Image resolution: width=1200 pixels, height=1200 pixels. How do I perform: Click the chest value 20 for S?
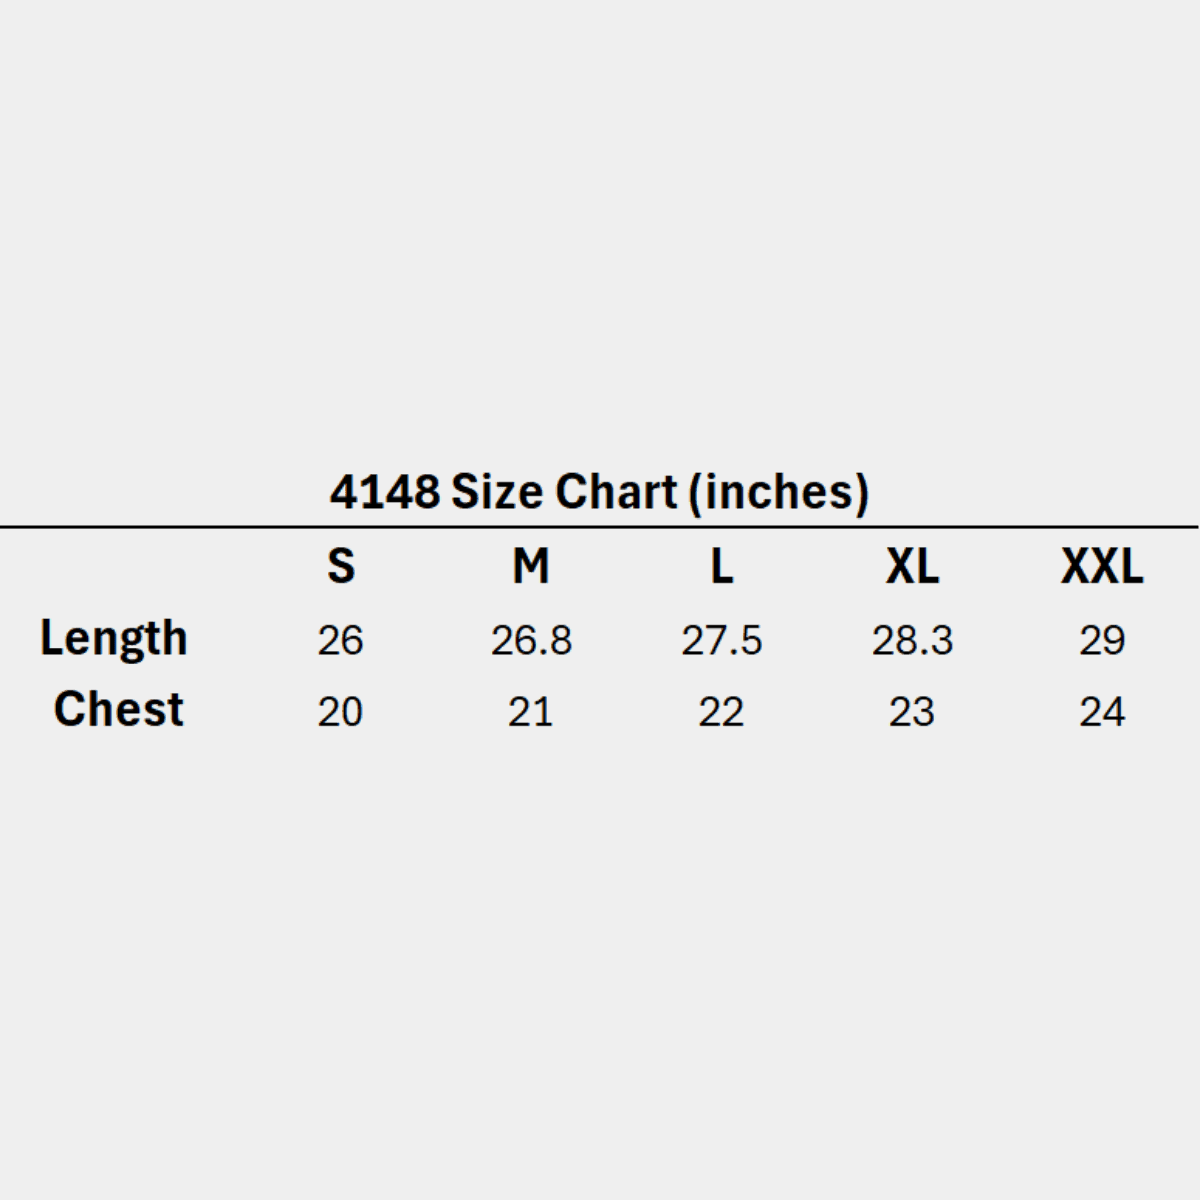point(341,712)
